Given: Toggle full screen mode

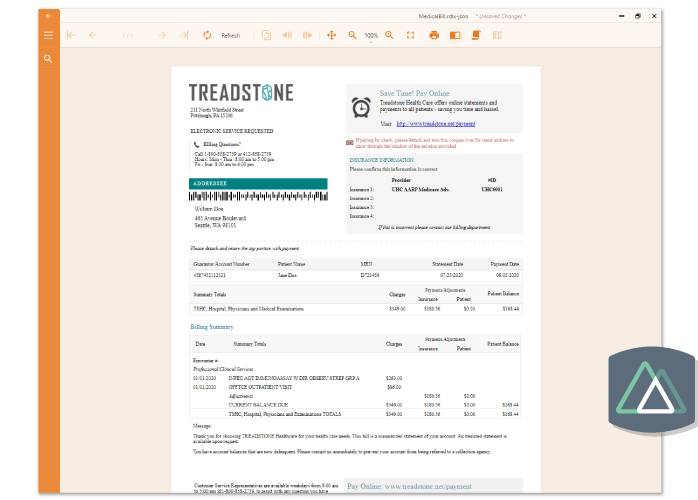Looking at the screenshot, I should click(410, 35).
